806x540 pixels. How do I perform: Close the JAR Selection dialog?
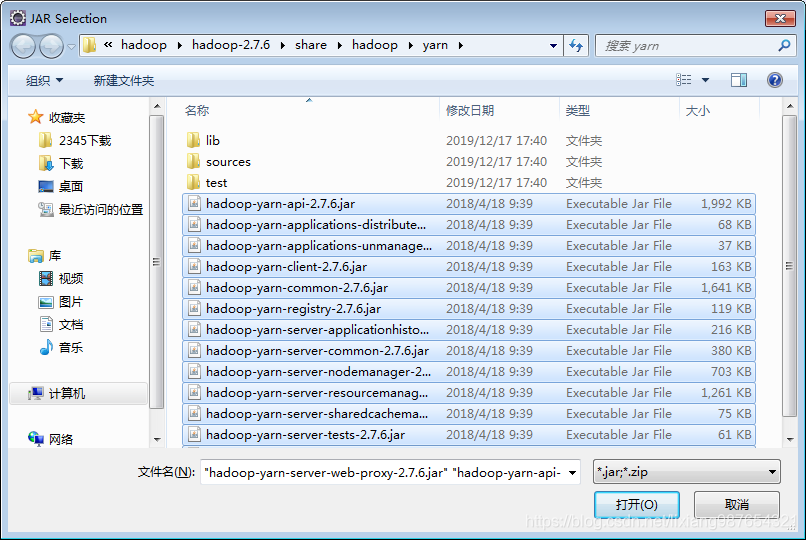click(780, 18)
